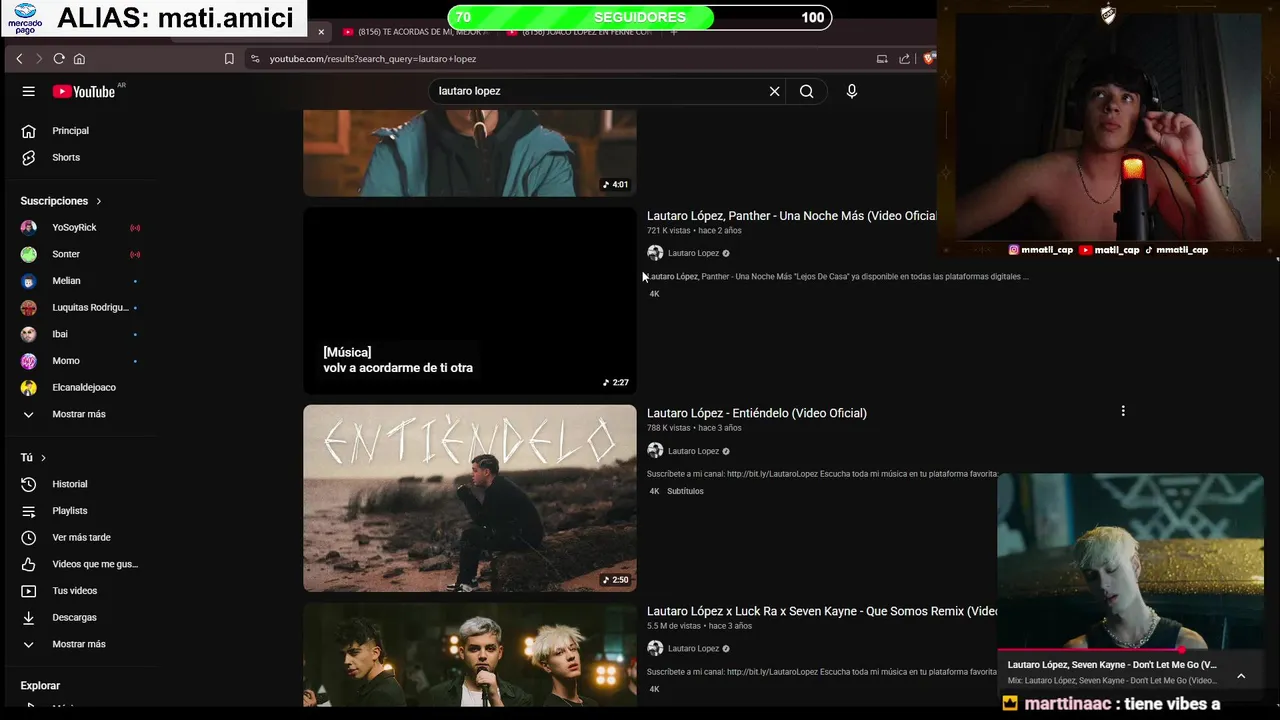
Task: Open Ver más tarde in the sidebar
Action: [x=80, y=537]
